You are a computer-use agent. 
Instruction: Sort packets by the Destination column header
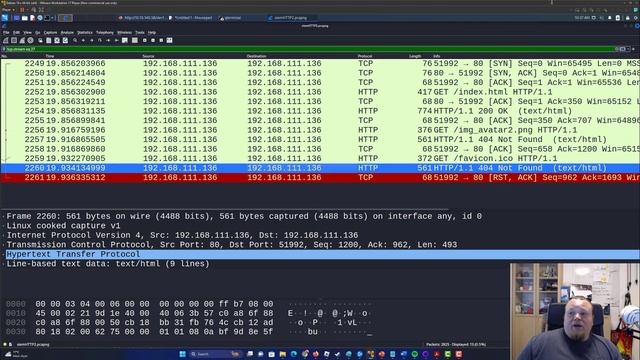point(256,56)
